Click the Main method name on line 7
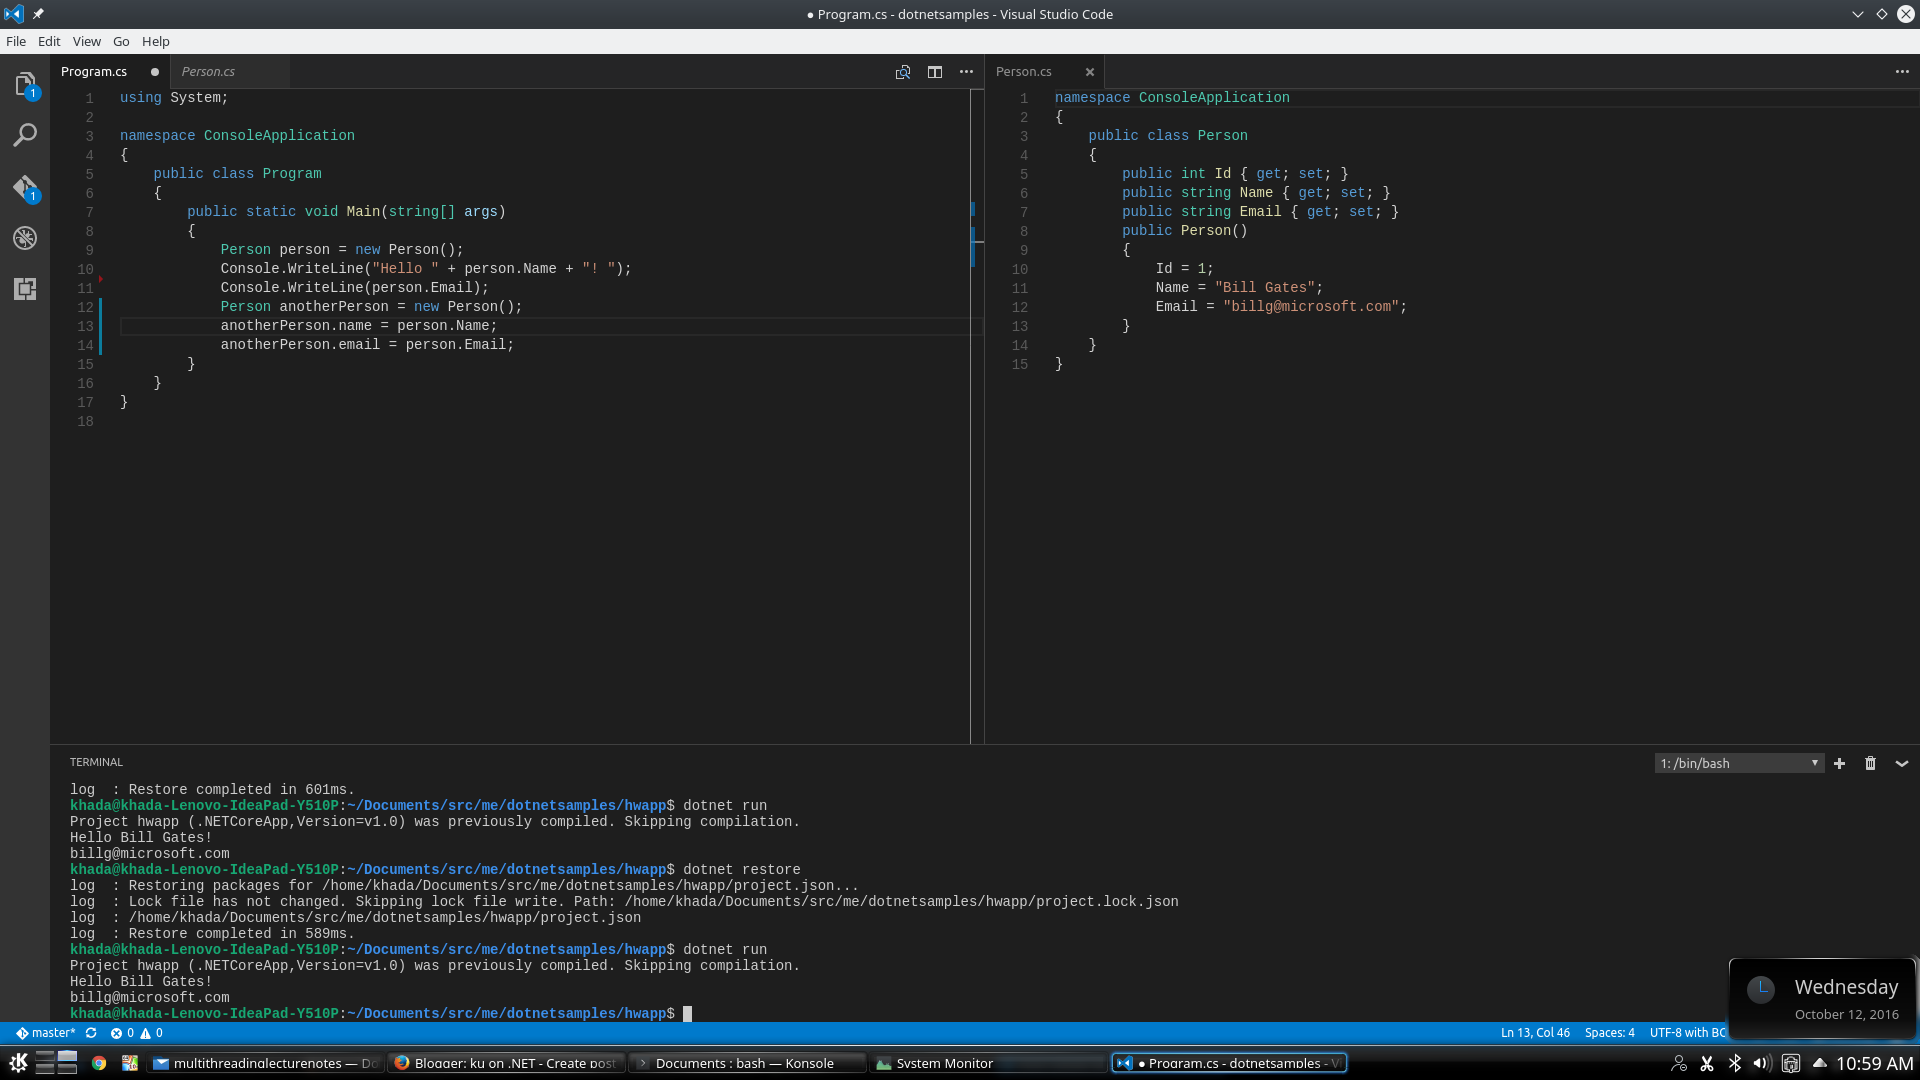The image size is (1920, 1080). coord(363,212)
